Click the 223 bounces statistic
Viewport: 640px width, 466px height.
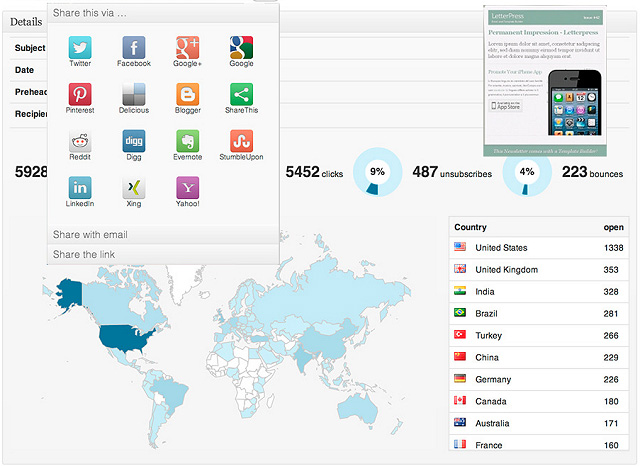pos(592,172)
